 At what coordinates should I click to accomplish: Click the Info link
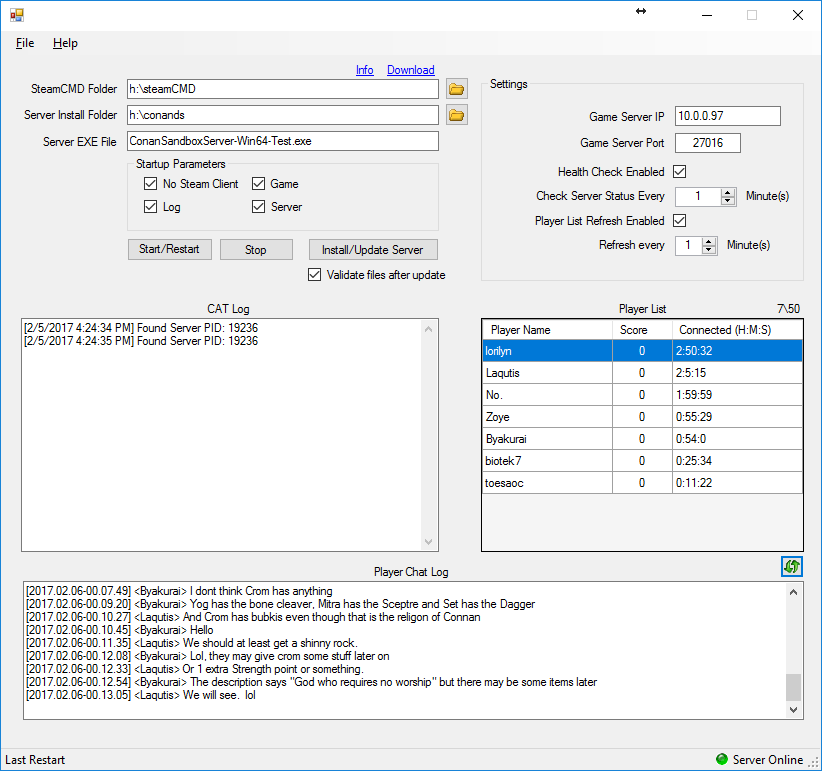point(364,70)
